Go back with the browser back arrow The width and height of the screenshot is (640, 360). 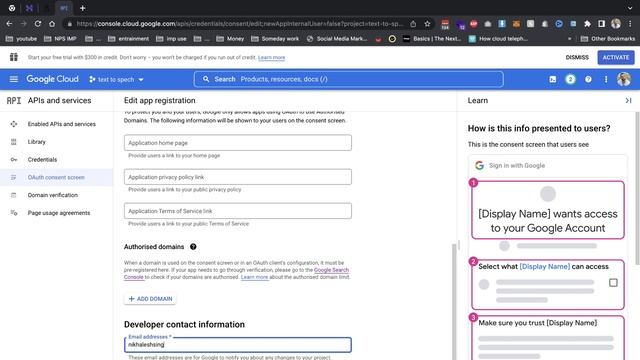[x=9, y=24]
